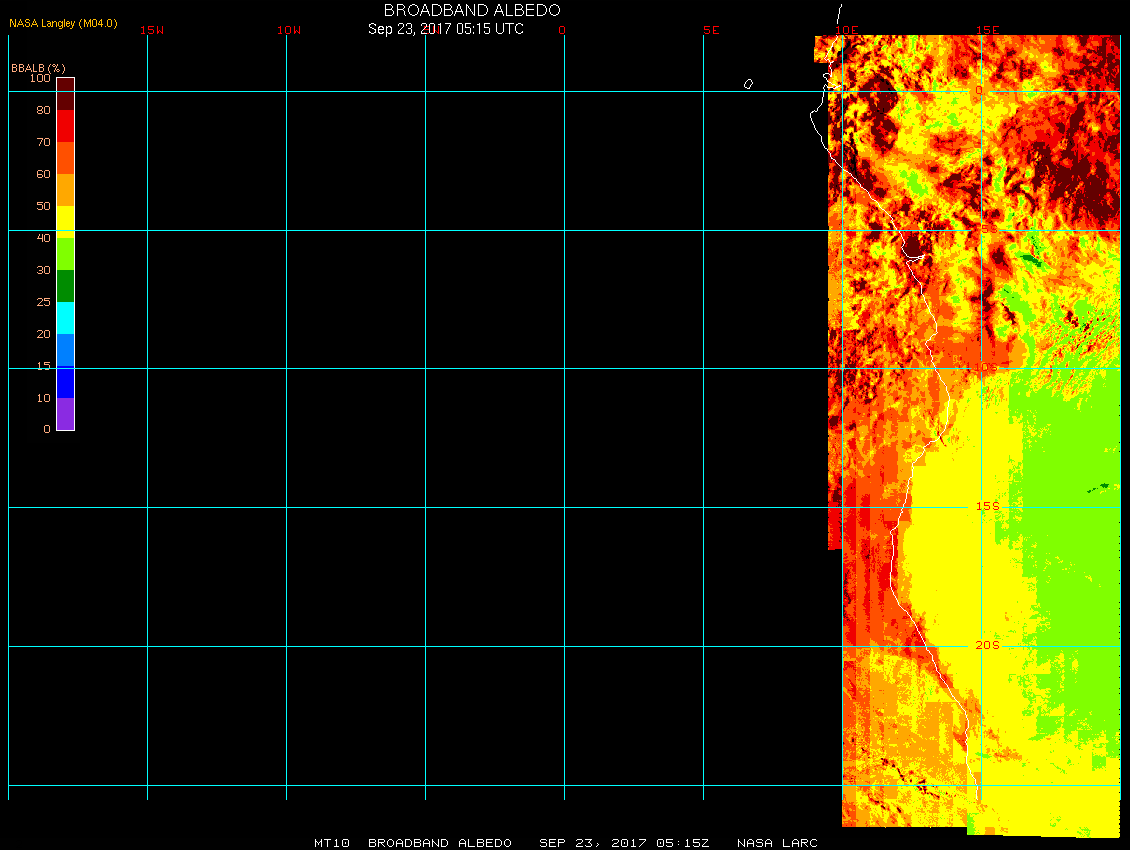Click the NASA LARC text in the footer

click(x=777, y=843)
